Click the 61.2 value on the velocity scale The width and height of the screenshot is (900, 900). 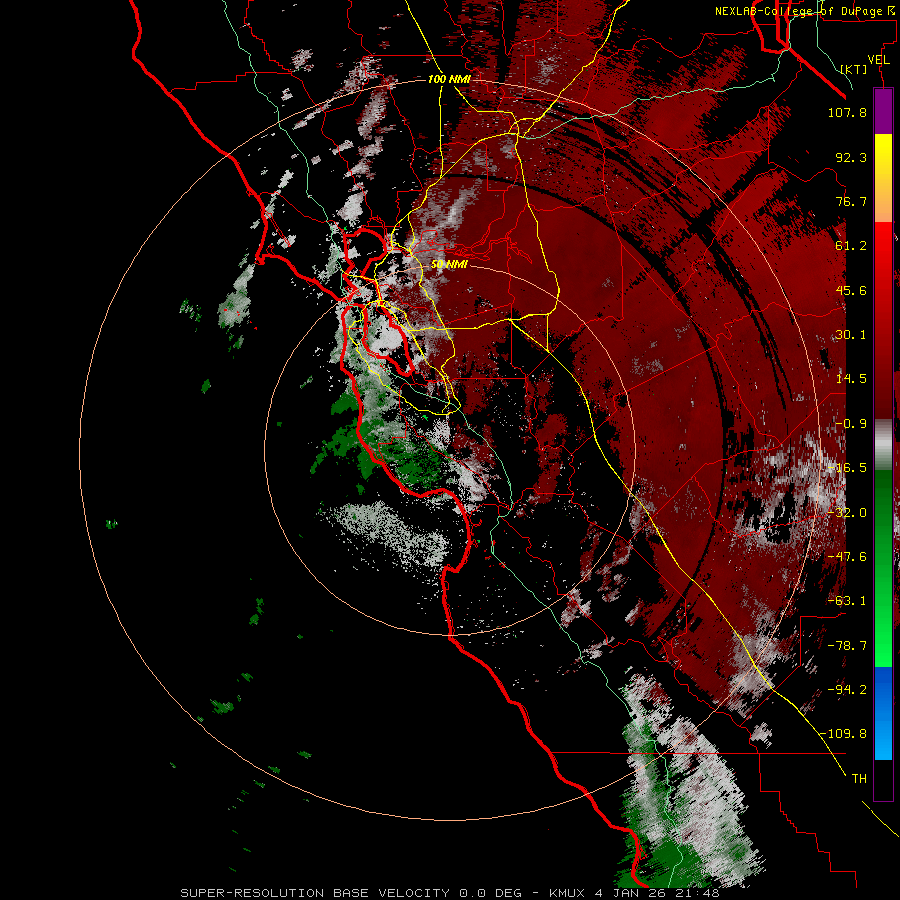851,246
